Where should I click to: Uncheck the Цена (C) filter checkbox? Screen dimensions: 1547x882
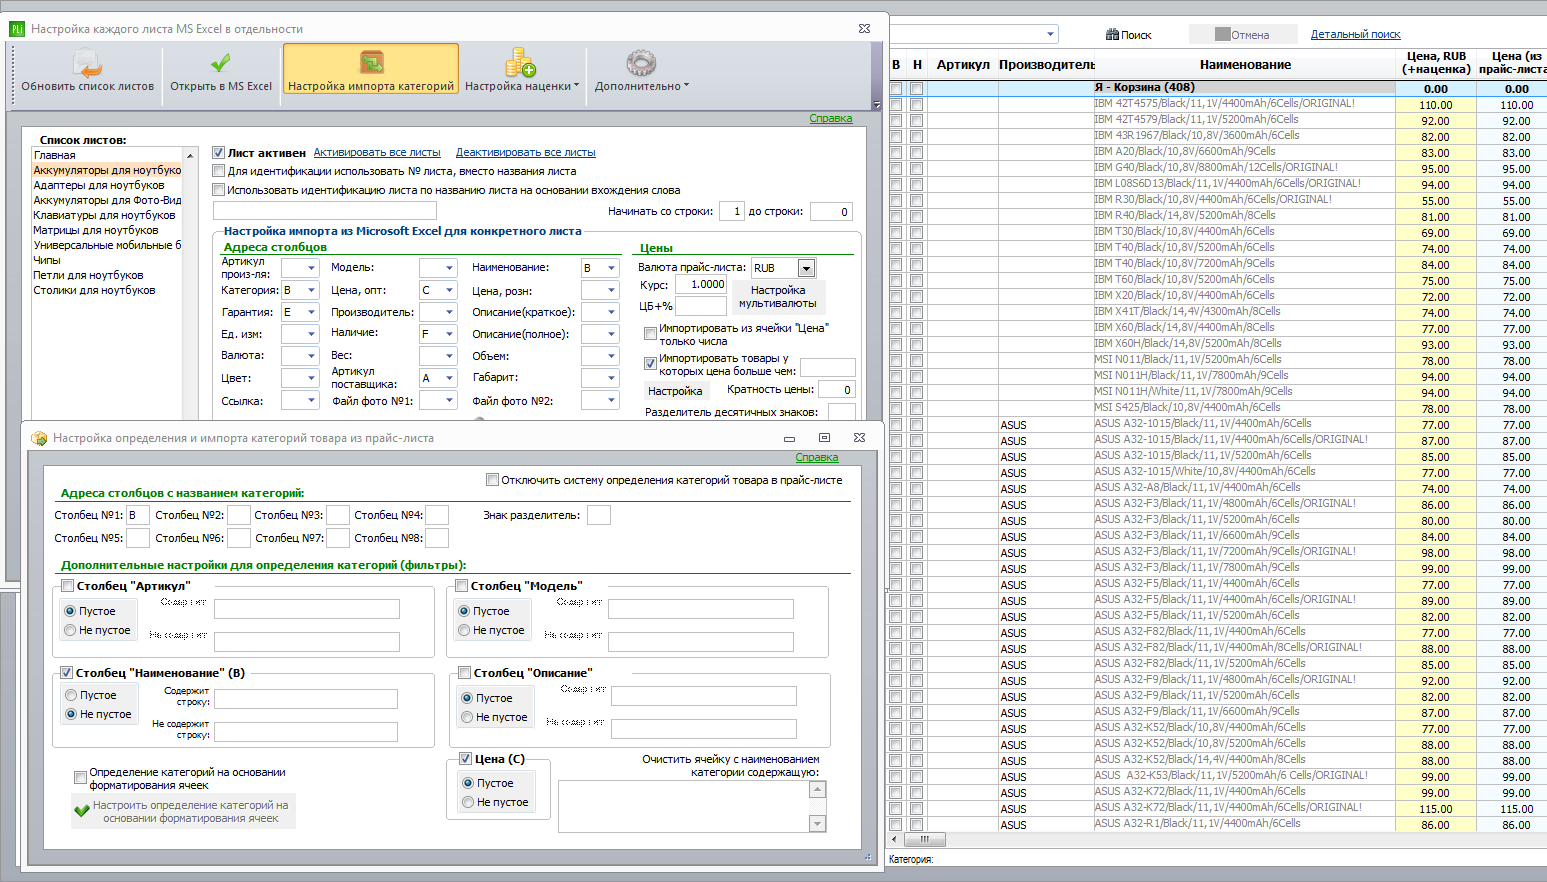coord(466,759)
